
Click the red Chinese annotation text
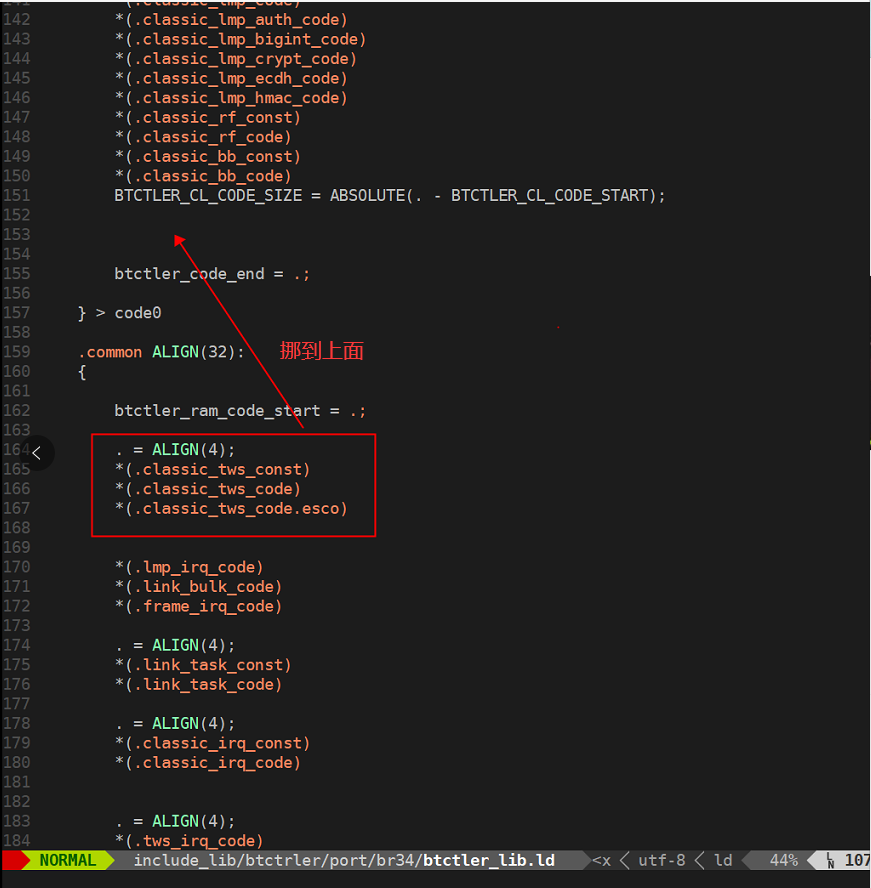[x=322, y=351]
